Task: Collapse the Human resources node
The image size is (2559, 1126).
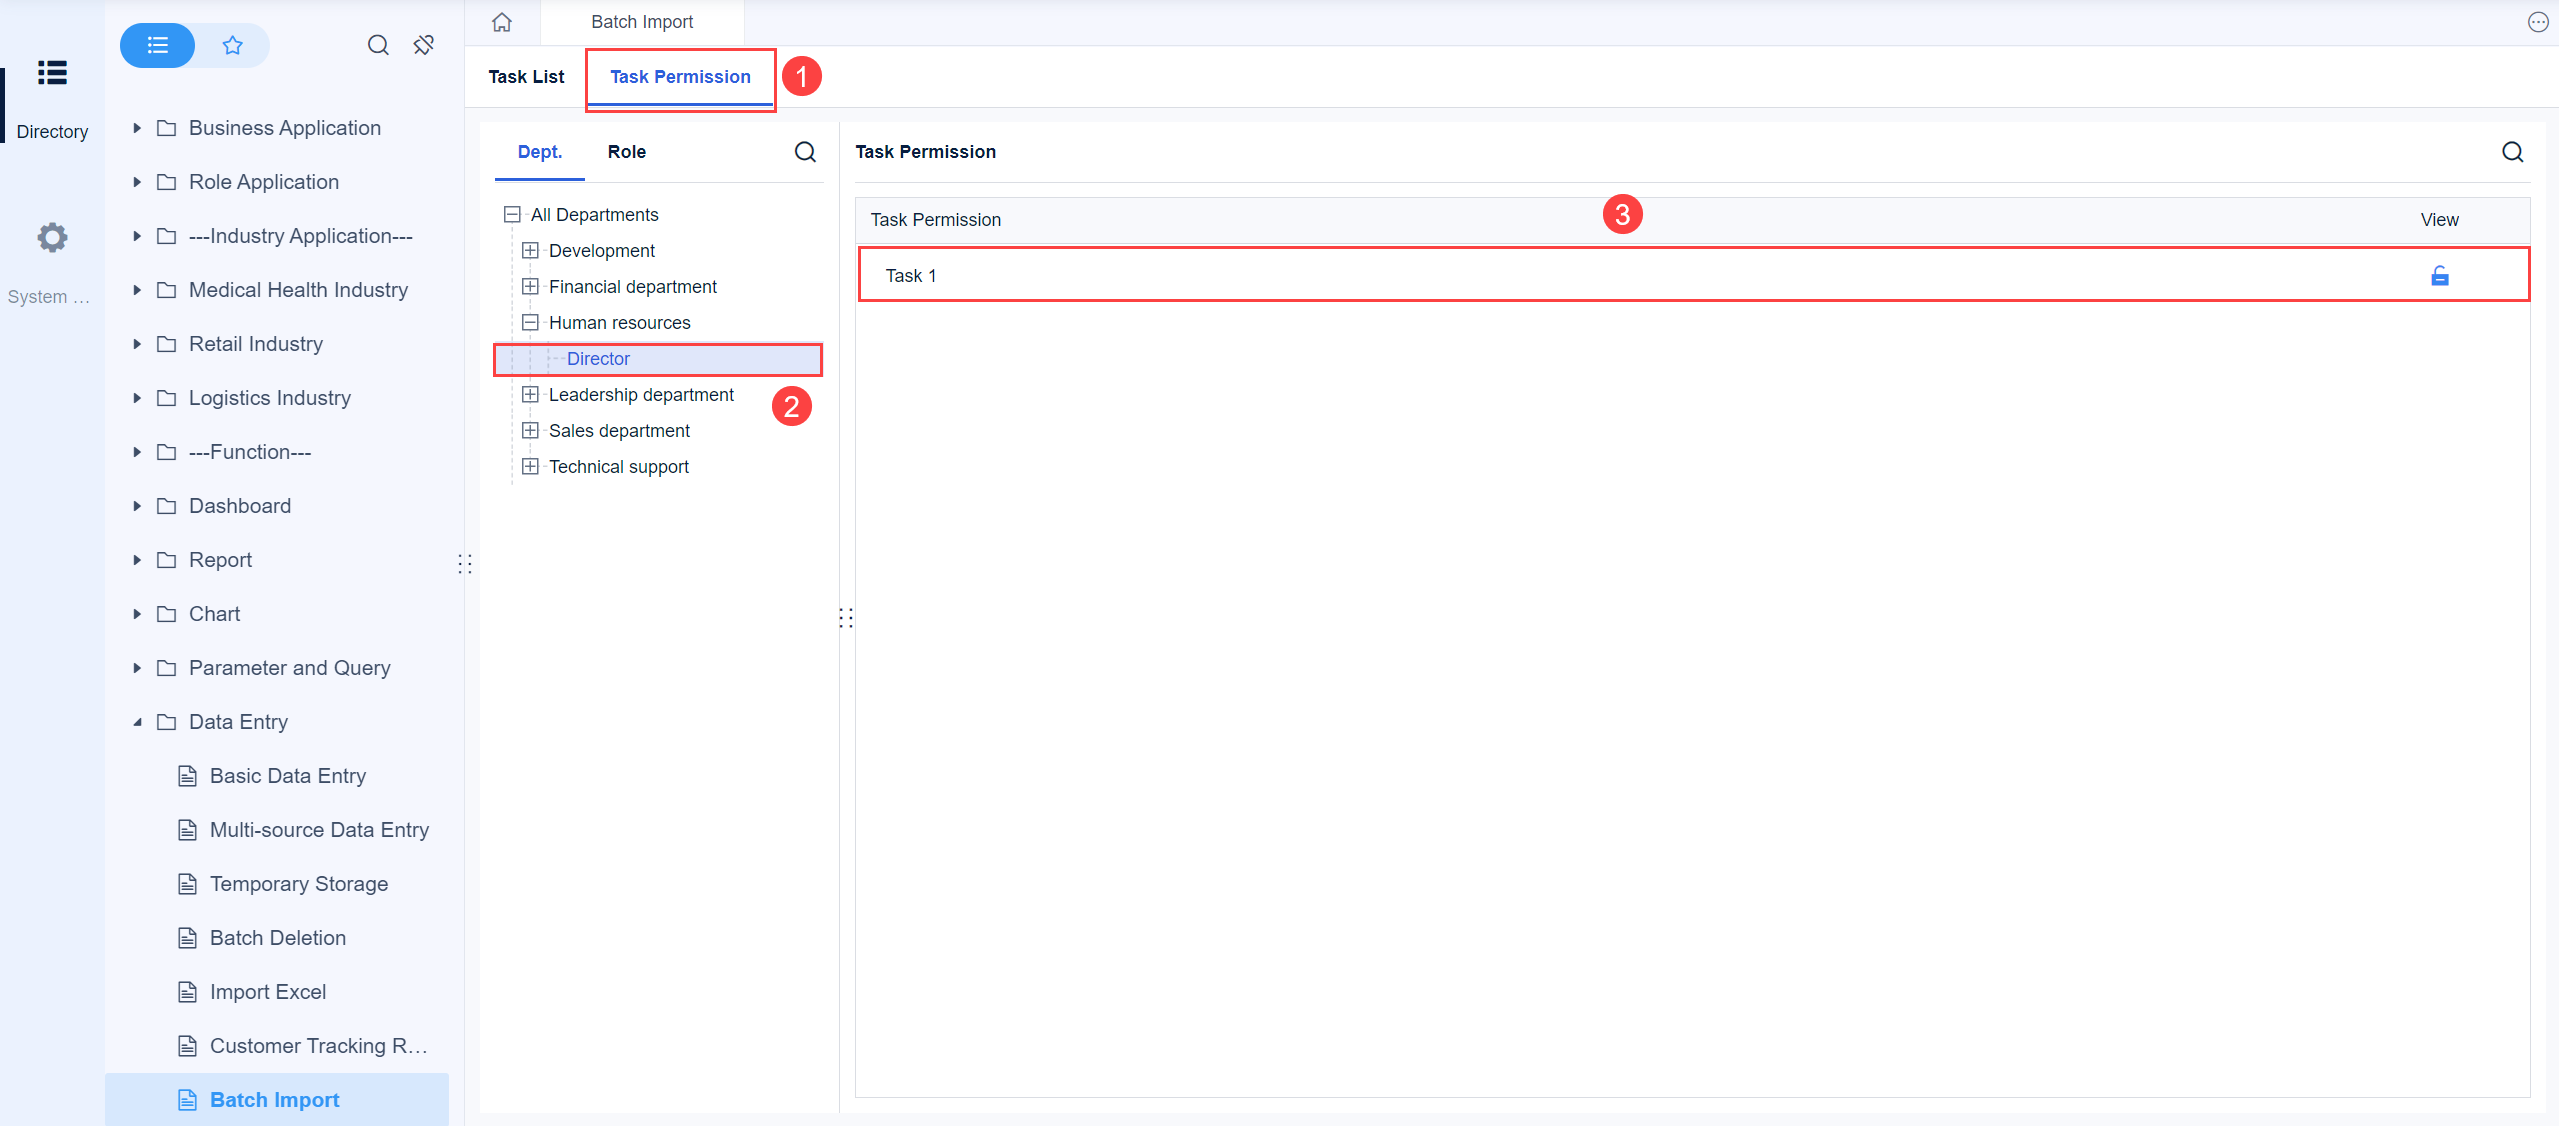Action: (530, 322)
